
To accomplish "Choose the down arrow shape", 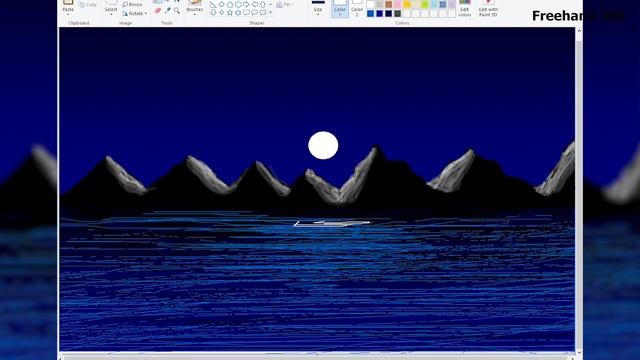I will pyautogui.click(x=213, y=13).
